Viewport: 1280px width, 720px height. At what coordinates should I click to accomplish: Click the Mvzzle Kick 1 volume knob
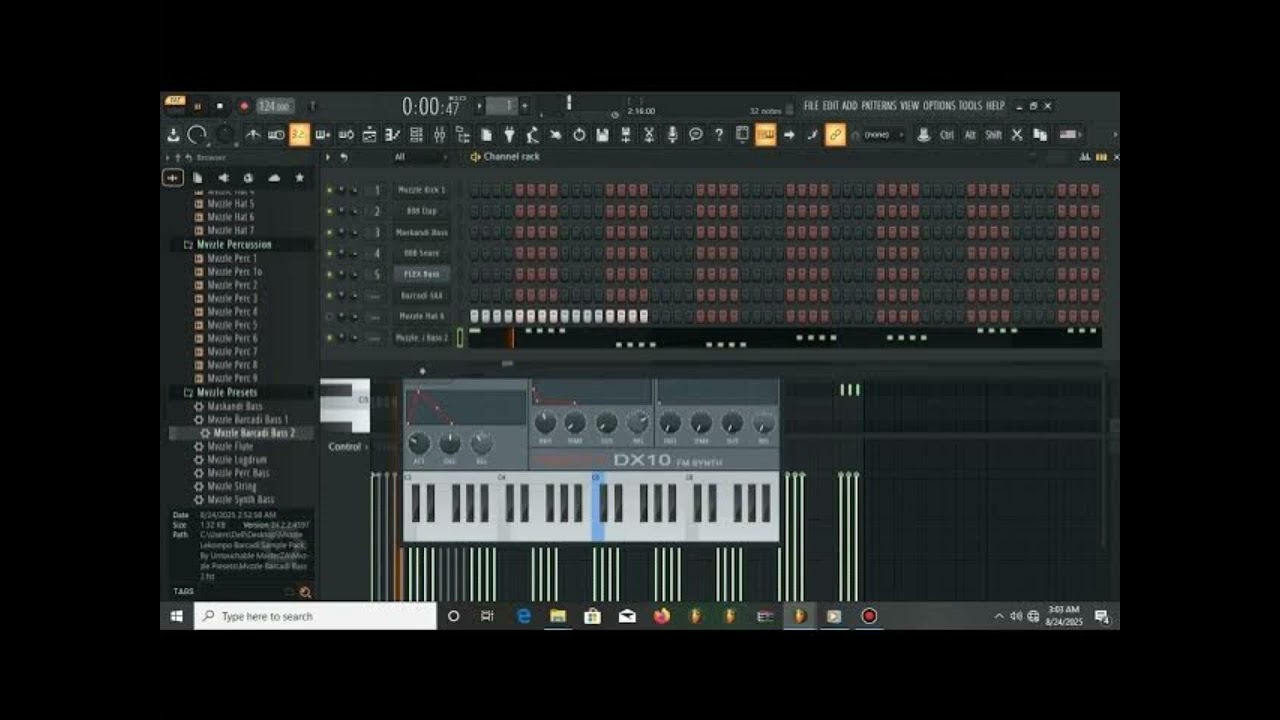[353, 189]
